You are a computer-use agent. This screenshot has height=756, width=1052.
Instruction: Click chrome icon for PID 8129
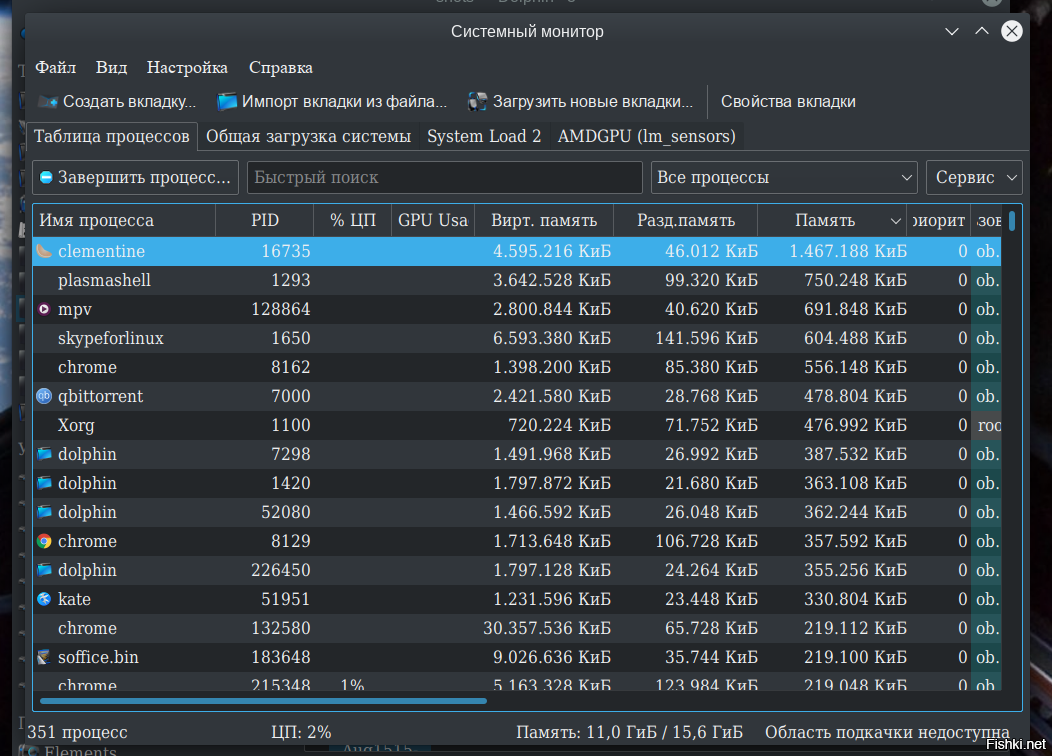[x=44, y=541]
